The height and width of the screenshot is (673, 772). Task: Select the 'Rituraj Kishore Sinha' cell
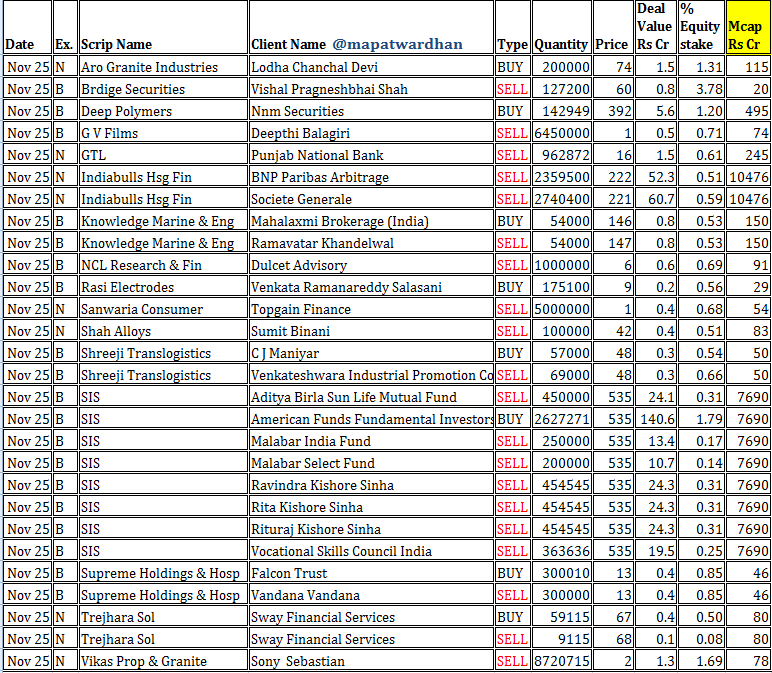pyautogui.click(x=371, y=528)
